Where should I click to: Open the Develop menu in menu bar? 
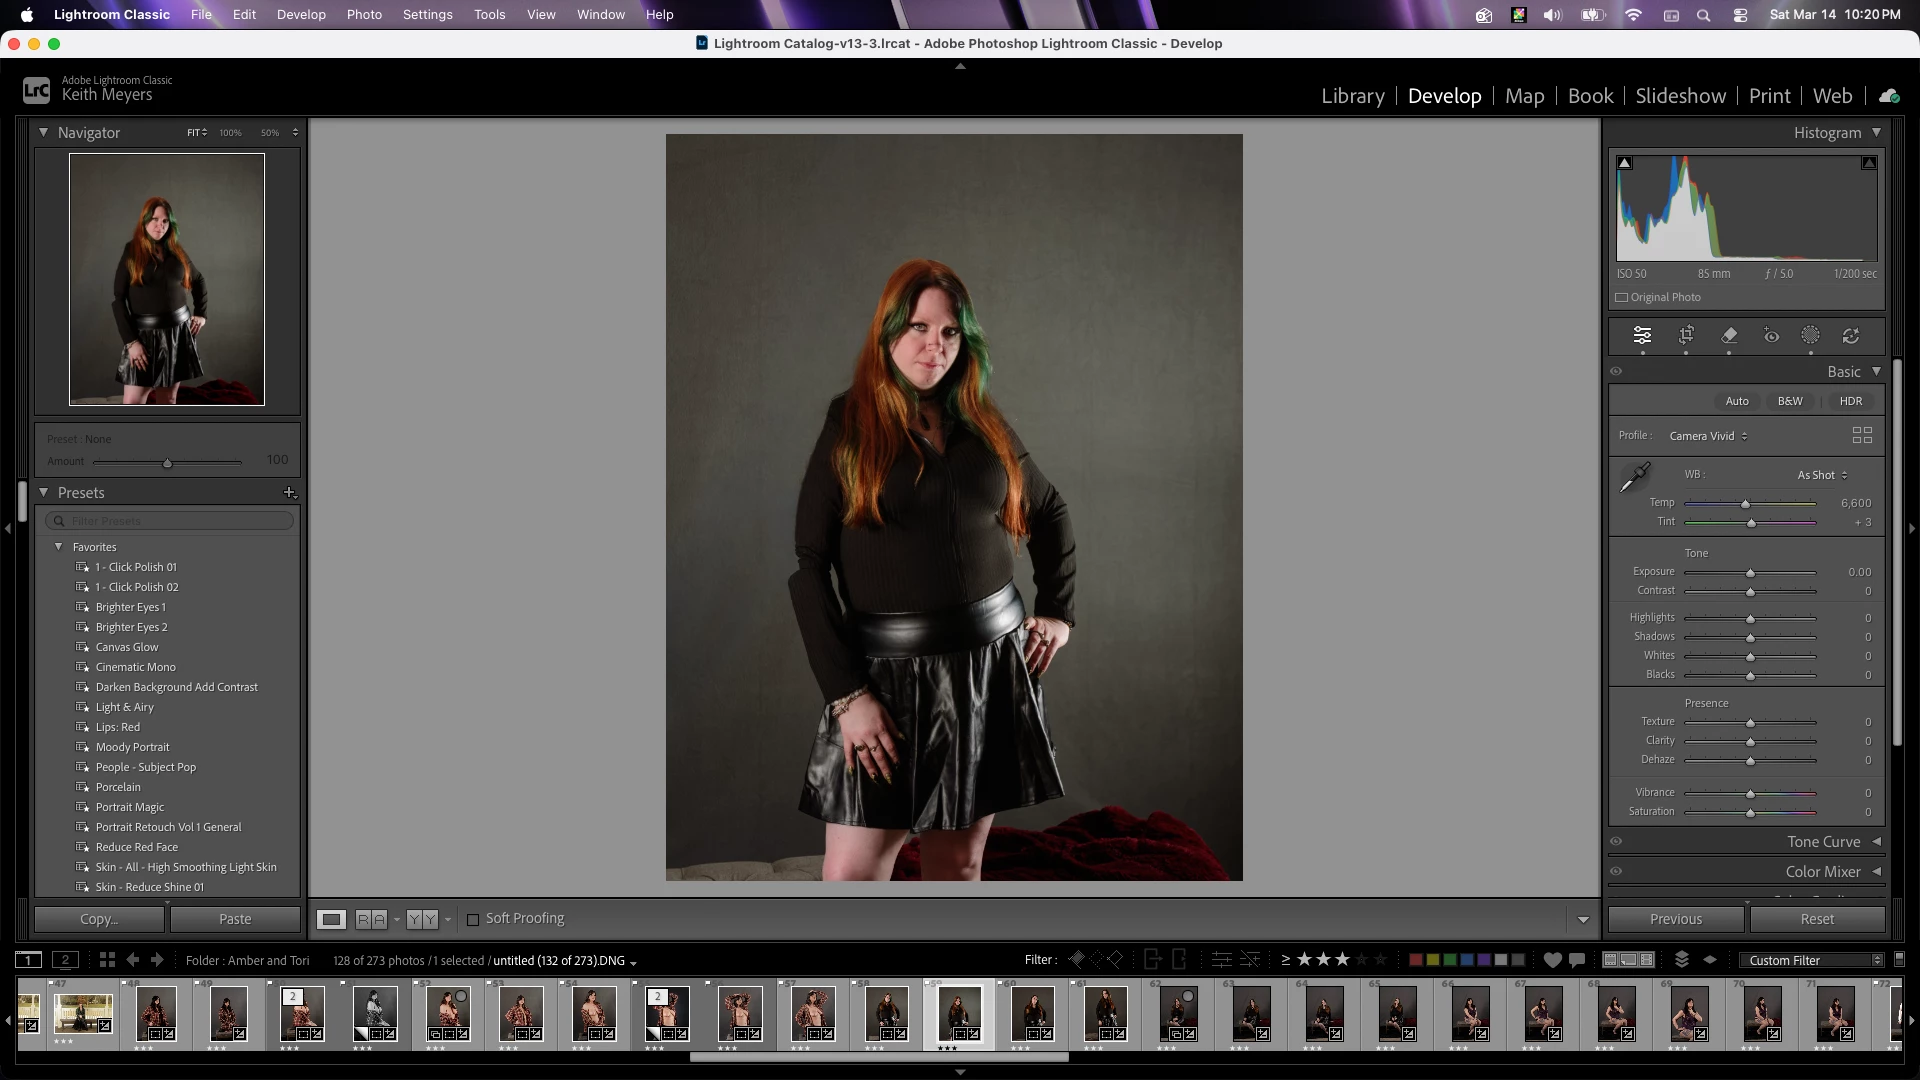tap(301, 15)
